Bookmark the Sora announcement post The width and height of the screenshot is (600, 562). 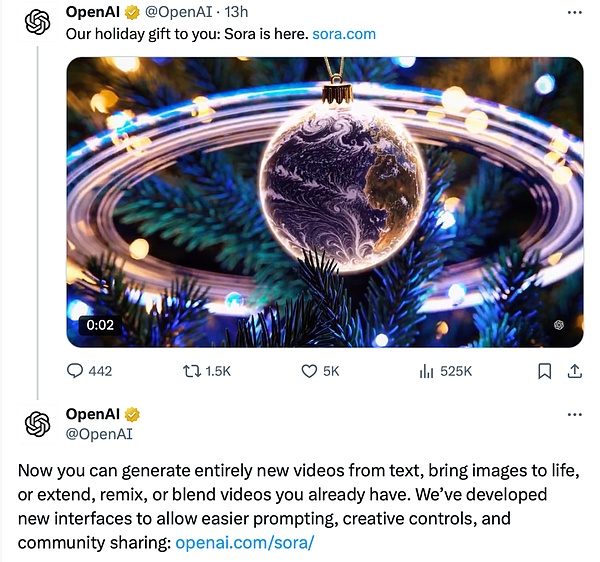[544, 371]
